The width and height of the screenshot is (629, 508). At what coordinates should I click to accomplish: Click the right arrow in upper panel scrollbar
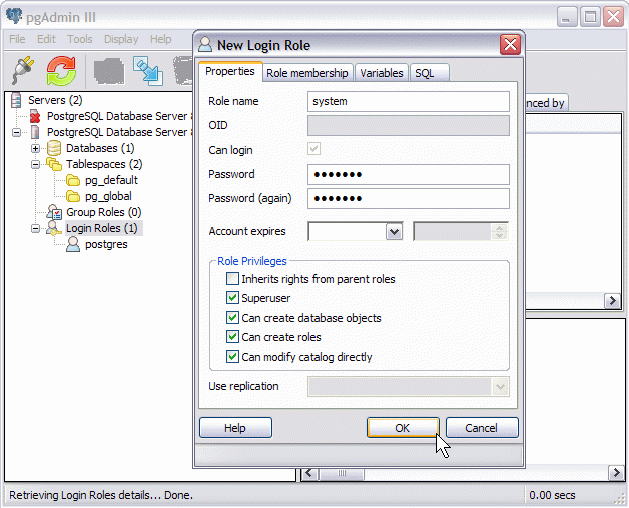(x=613, y=301)
